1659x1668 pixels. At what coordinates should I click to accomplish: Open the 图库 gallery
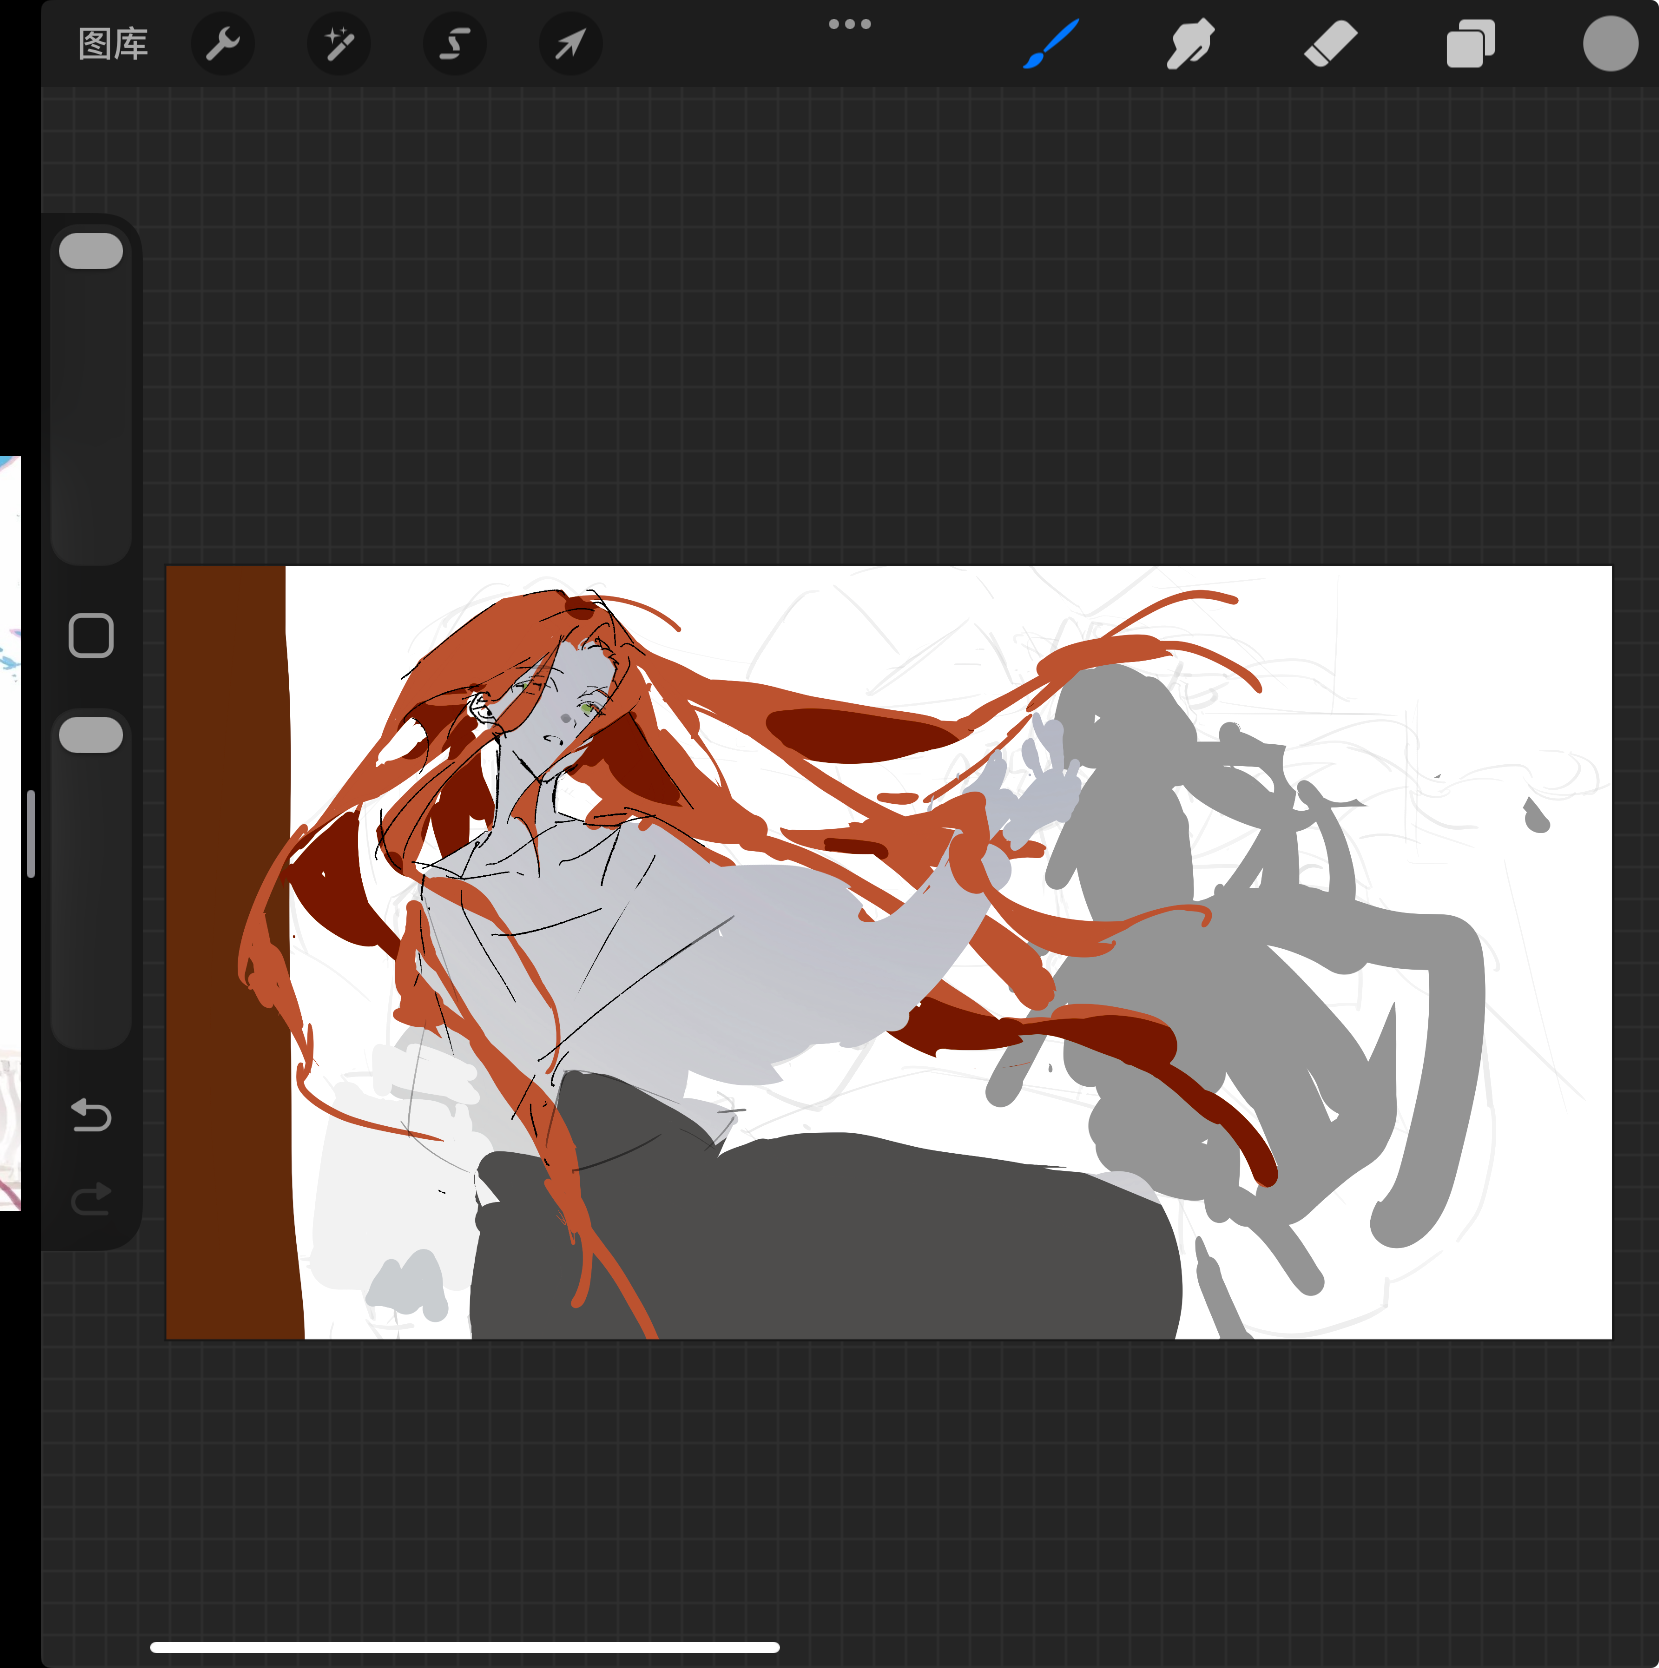pyautogui.click(x=113, y=44)
